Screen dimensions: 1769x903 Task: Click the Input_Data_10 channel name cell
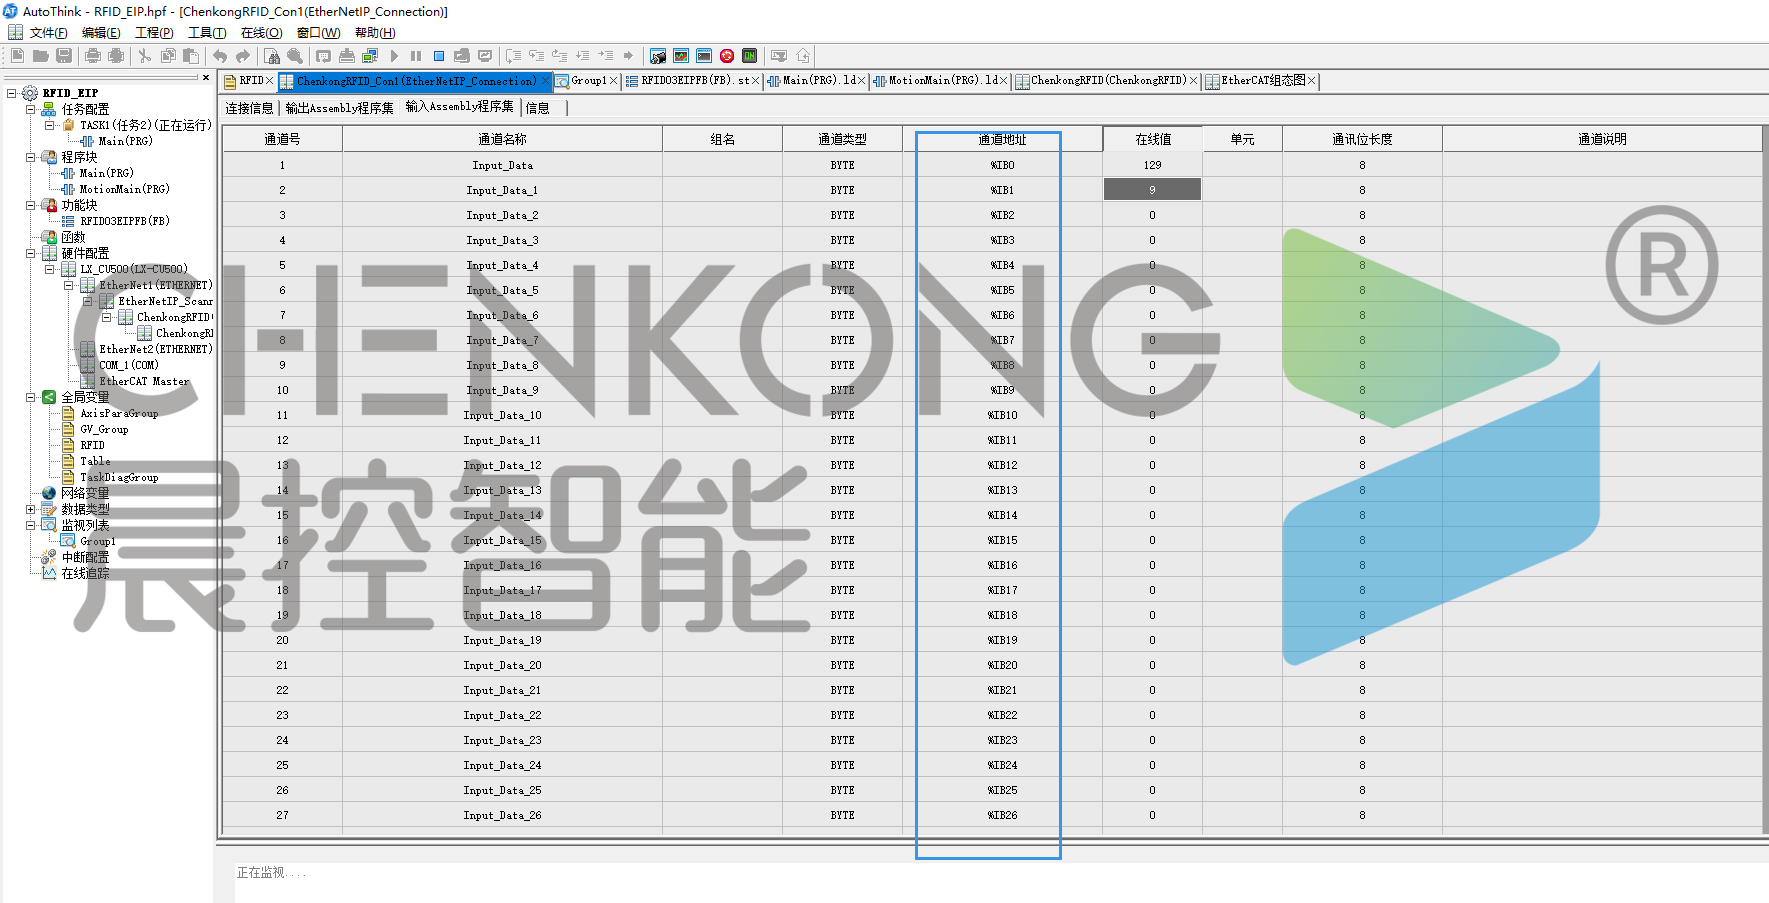pyautogui.click(x=502, y=415)
